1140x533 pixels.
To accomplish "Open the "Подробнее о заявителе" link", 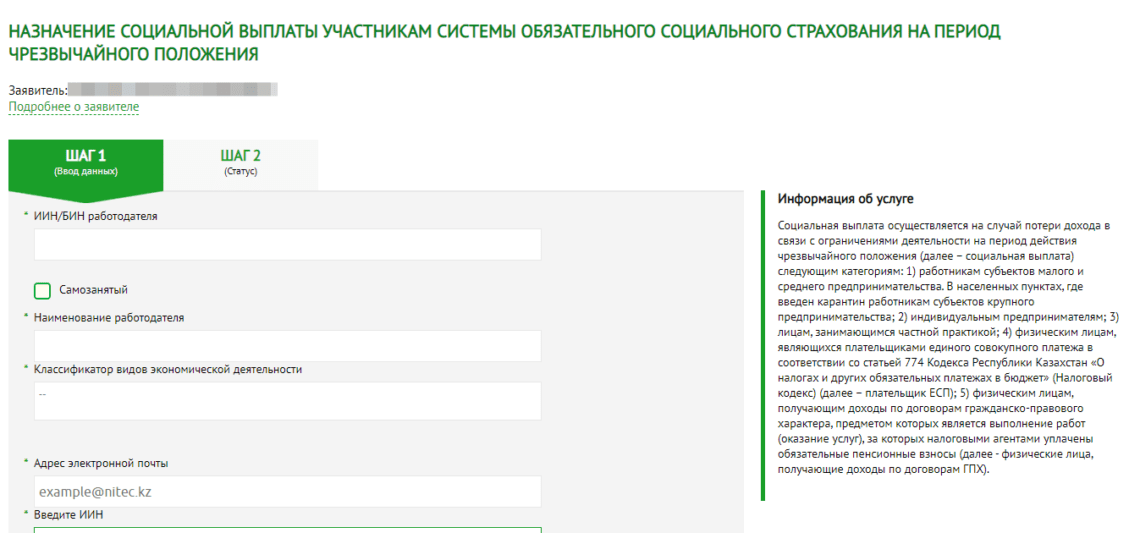I will pos(74,107).
